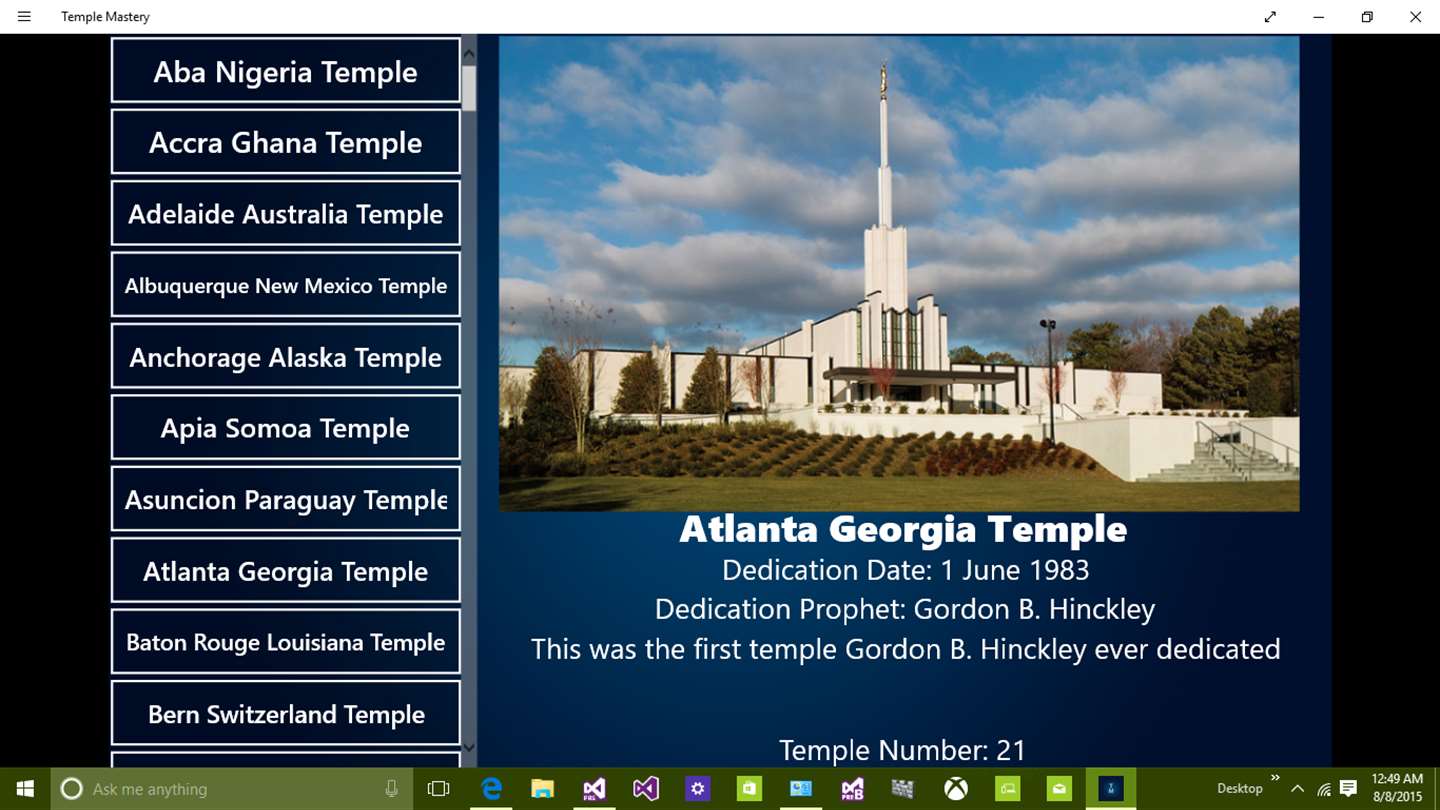
Task: Open the network Wi-Fi tray icon
Action: tap(1324, 789)
